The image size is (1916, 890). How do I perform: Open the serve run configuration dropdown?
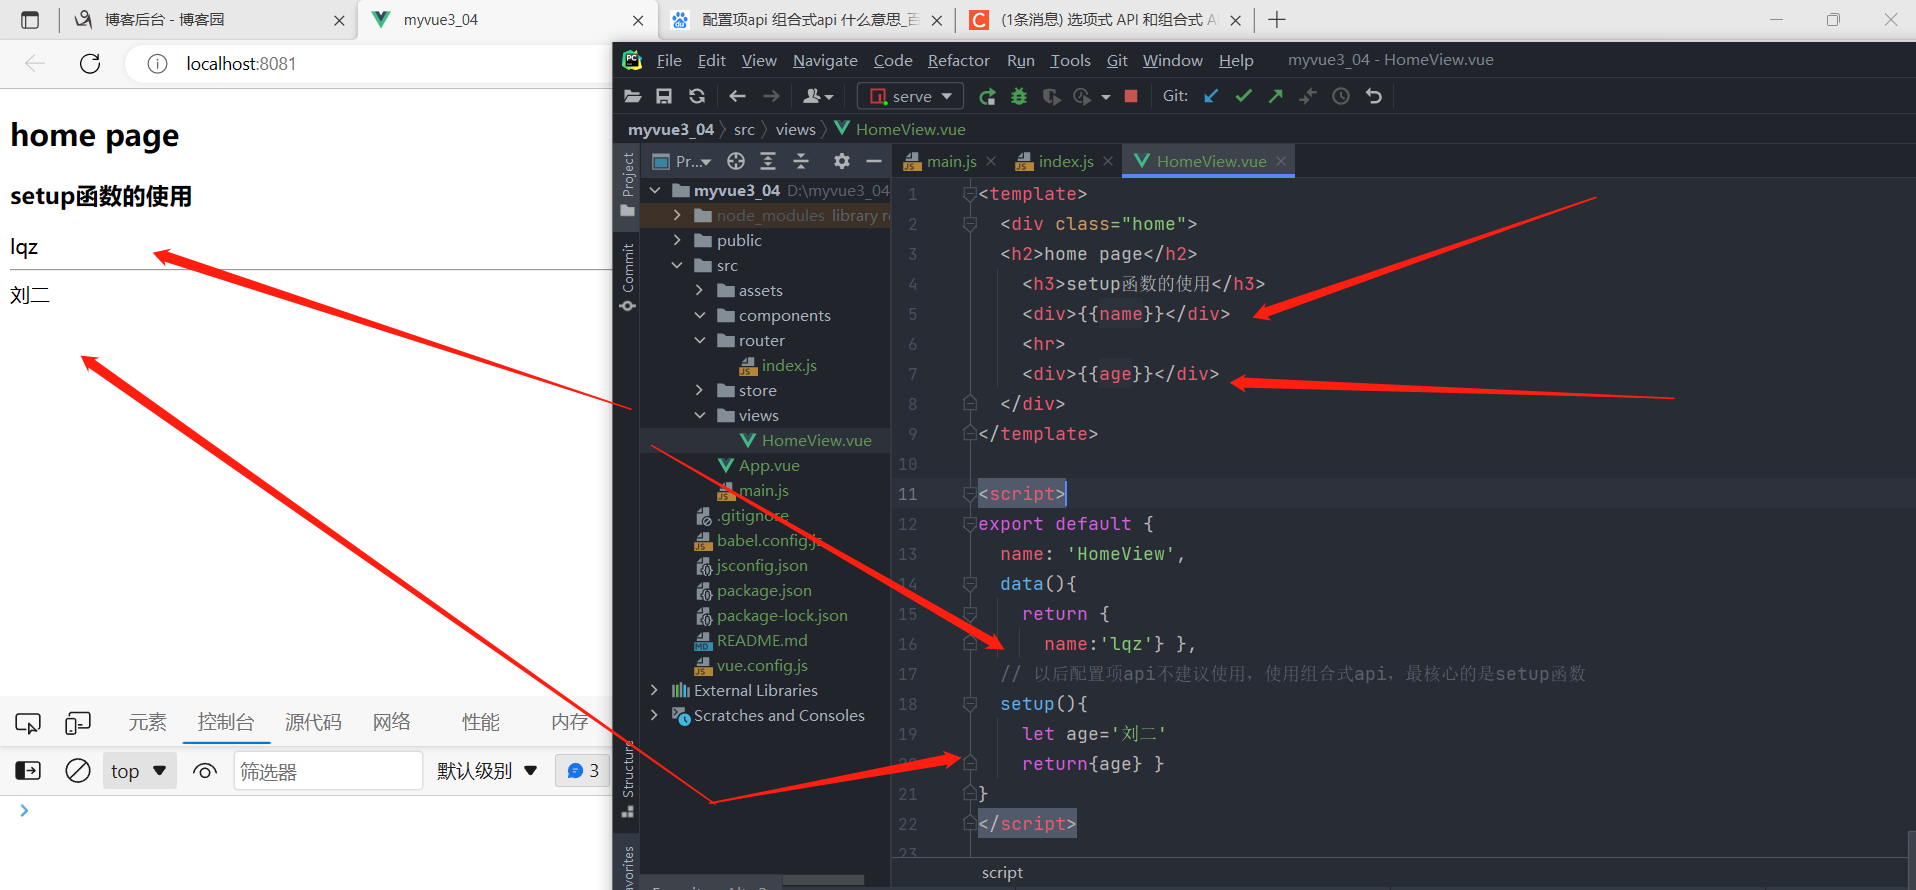tap(911, 96)
